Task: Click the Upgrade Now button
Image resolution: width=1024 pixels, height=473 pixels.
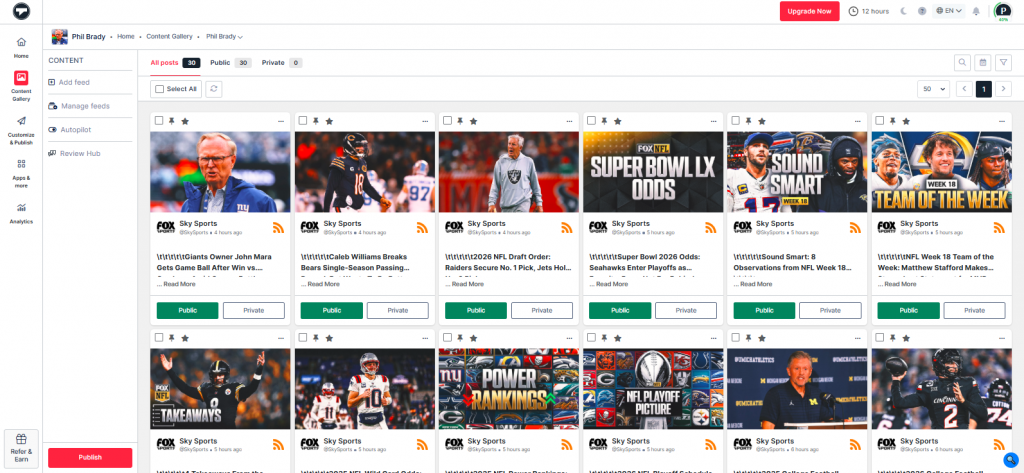Action: click(809, 11)
